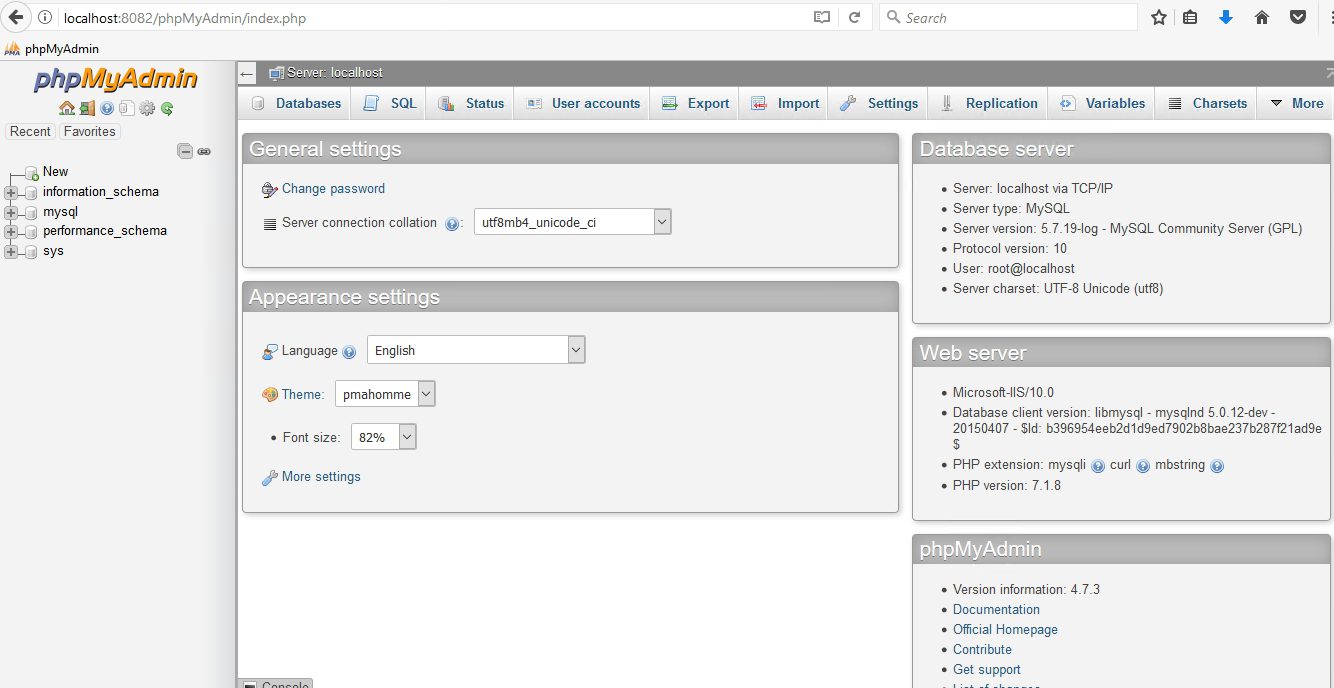Click the New database icon in tree

click(32, 173)
